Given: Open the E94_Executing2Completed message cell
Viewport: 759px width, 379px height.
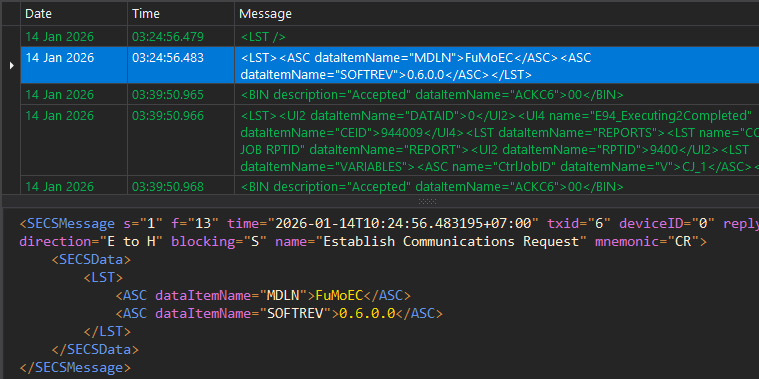Looking at the screenshot, I should pyautogui.click(x=497, y=140).
